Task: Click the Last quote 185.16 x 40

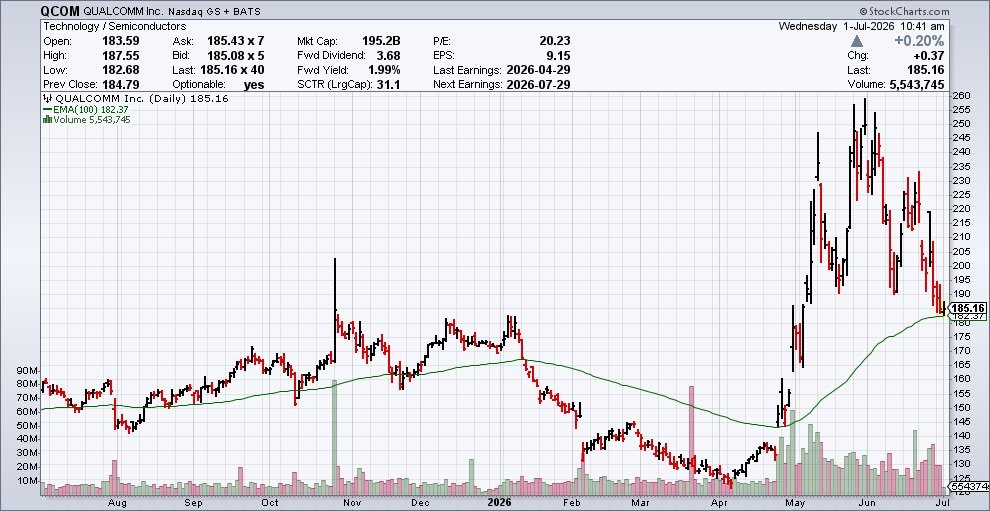Action: (232, 70)
